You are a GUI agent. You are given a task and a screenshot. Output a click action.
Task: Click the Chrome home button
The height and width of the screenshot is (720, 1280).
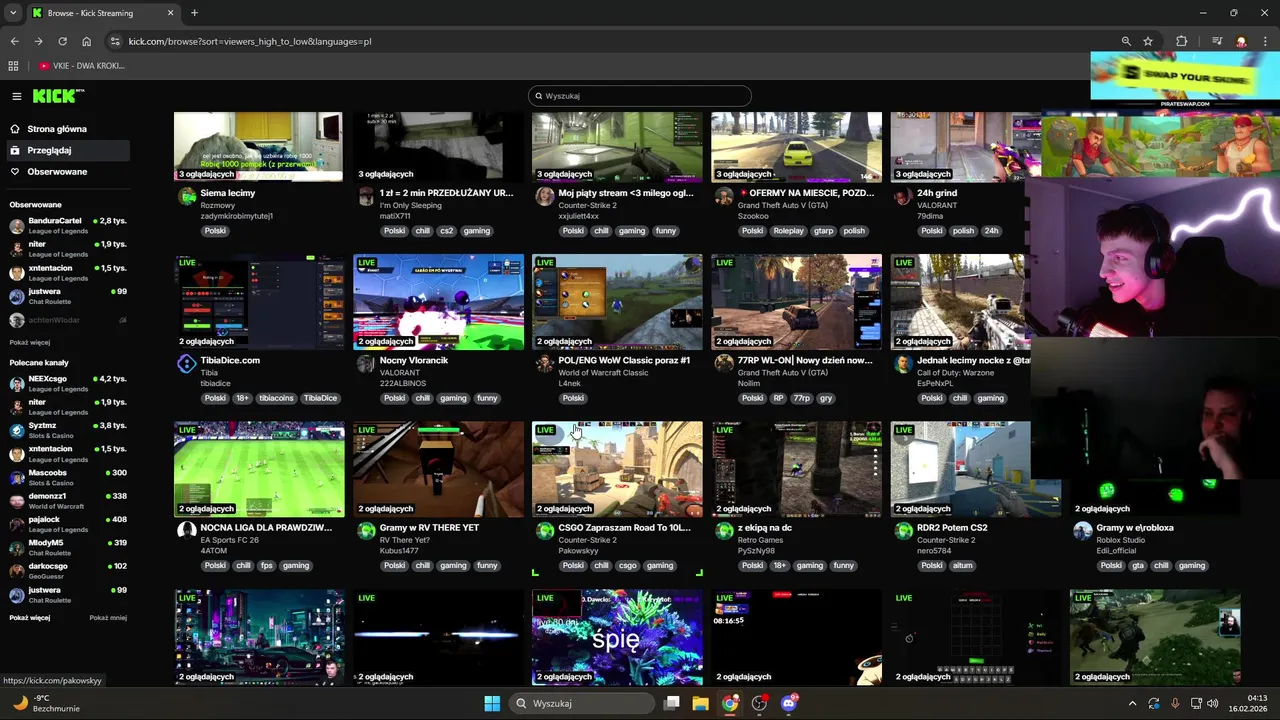pos(86,41)
